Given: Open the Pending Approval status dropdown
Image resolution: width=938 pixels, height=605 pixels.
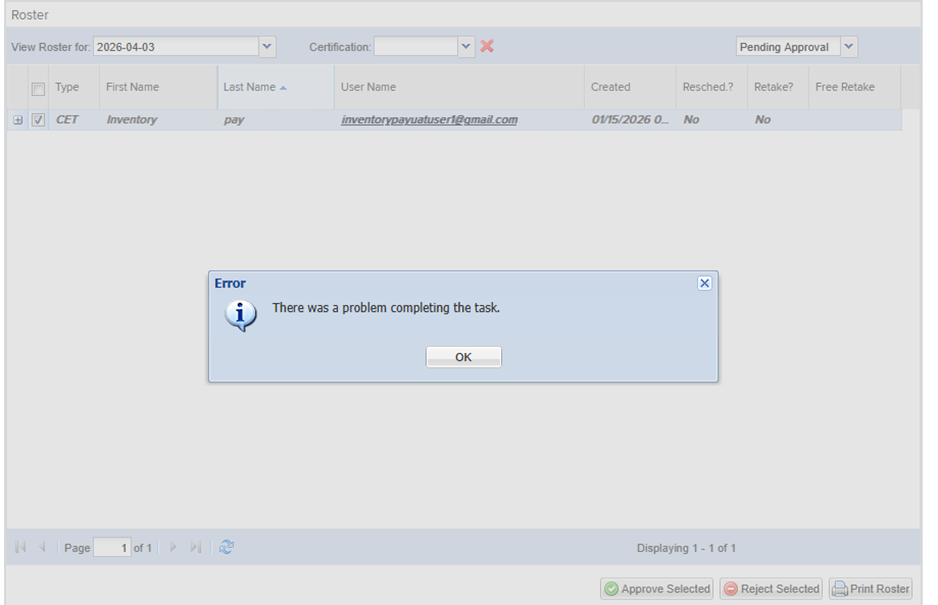Looking at the screenshot, I should click(x=848, y=46).
